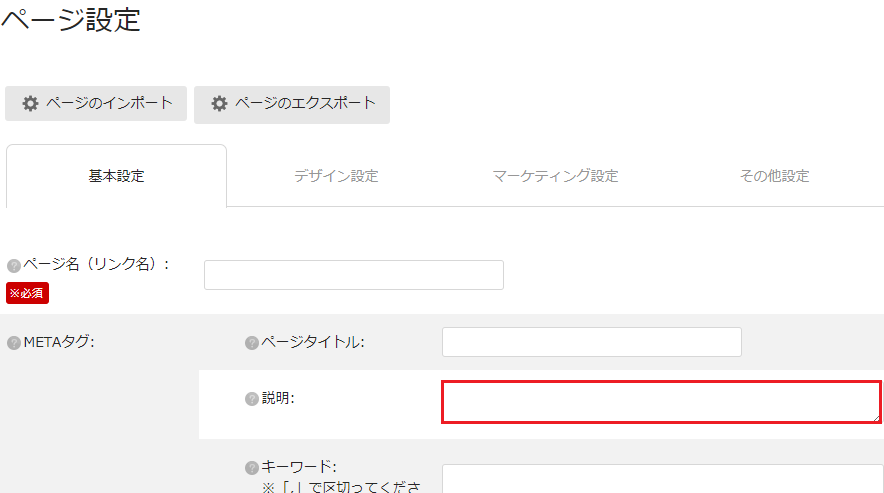Open help icon beside ページ名（リンク名）
884x493 pixels.
[x=14, y=266]
